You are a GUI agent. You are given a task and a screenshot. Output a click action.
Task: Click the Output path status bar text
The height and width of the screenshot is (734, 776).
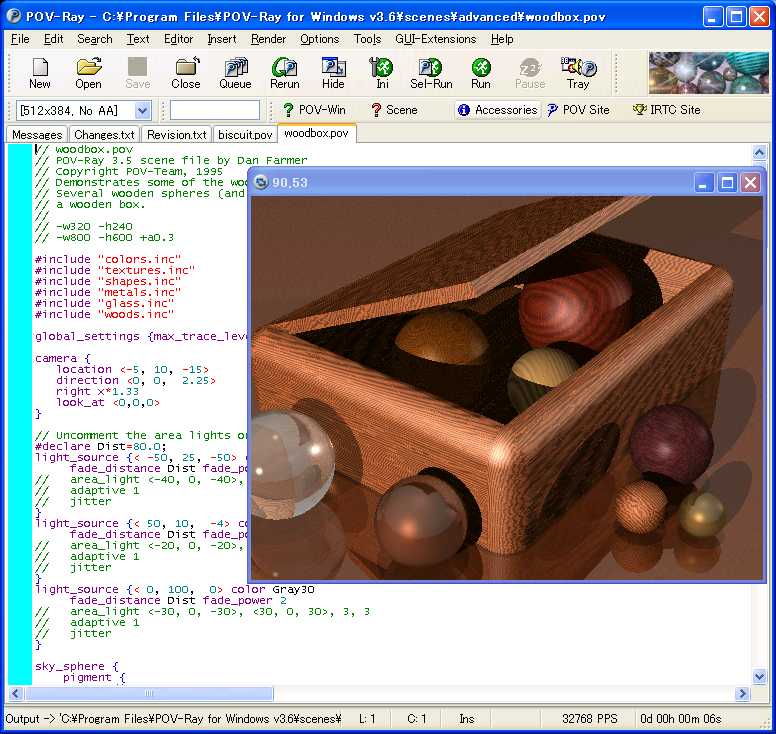(173, 719)
